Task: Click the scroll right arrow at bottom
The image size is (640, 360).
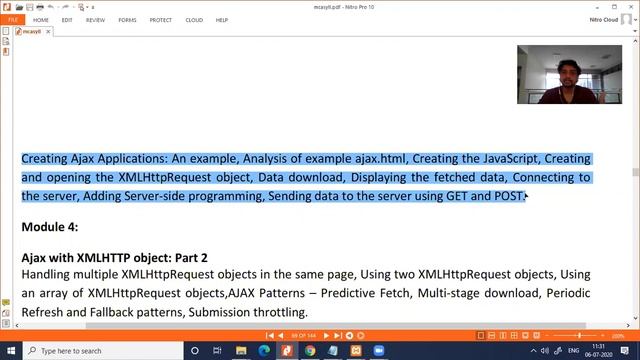Action: pos(629,326)
